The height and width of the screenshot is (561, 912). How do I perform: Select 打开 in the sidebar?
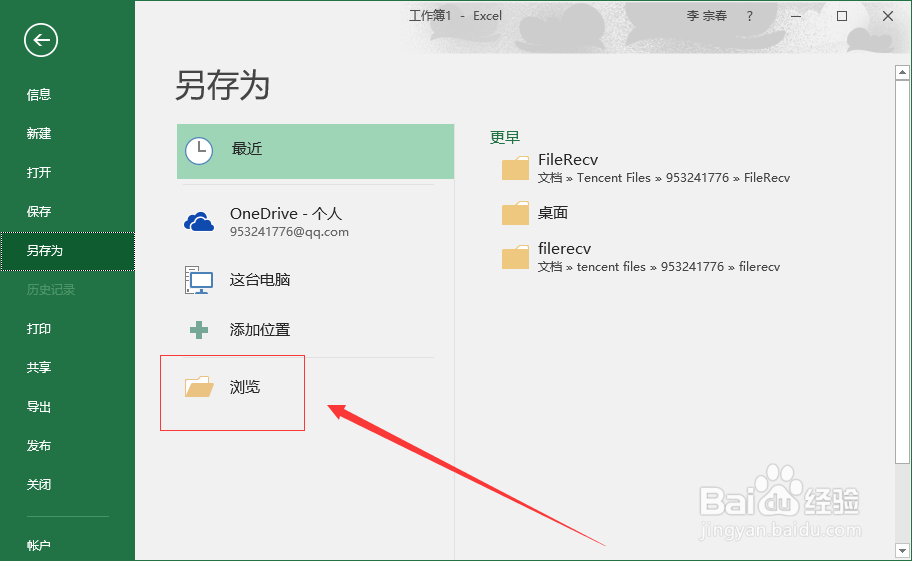(39, 172)
